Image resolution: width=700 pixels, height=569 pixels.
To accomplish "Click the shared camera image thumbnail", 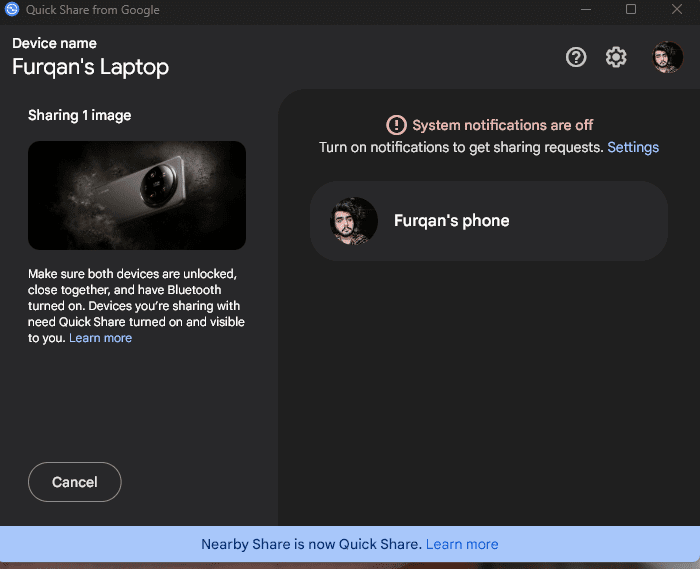I will pos(137,195).
